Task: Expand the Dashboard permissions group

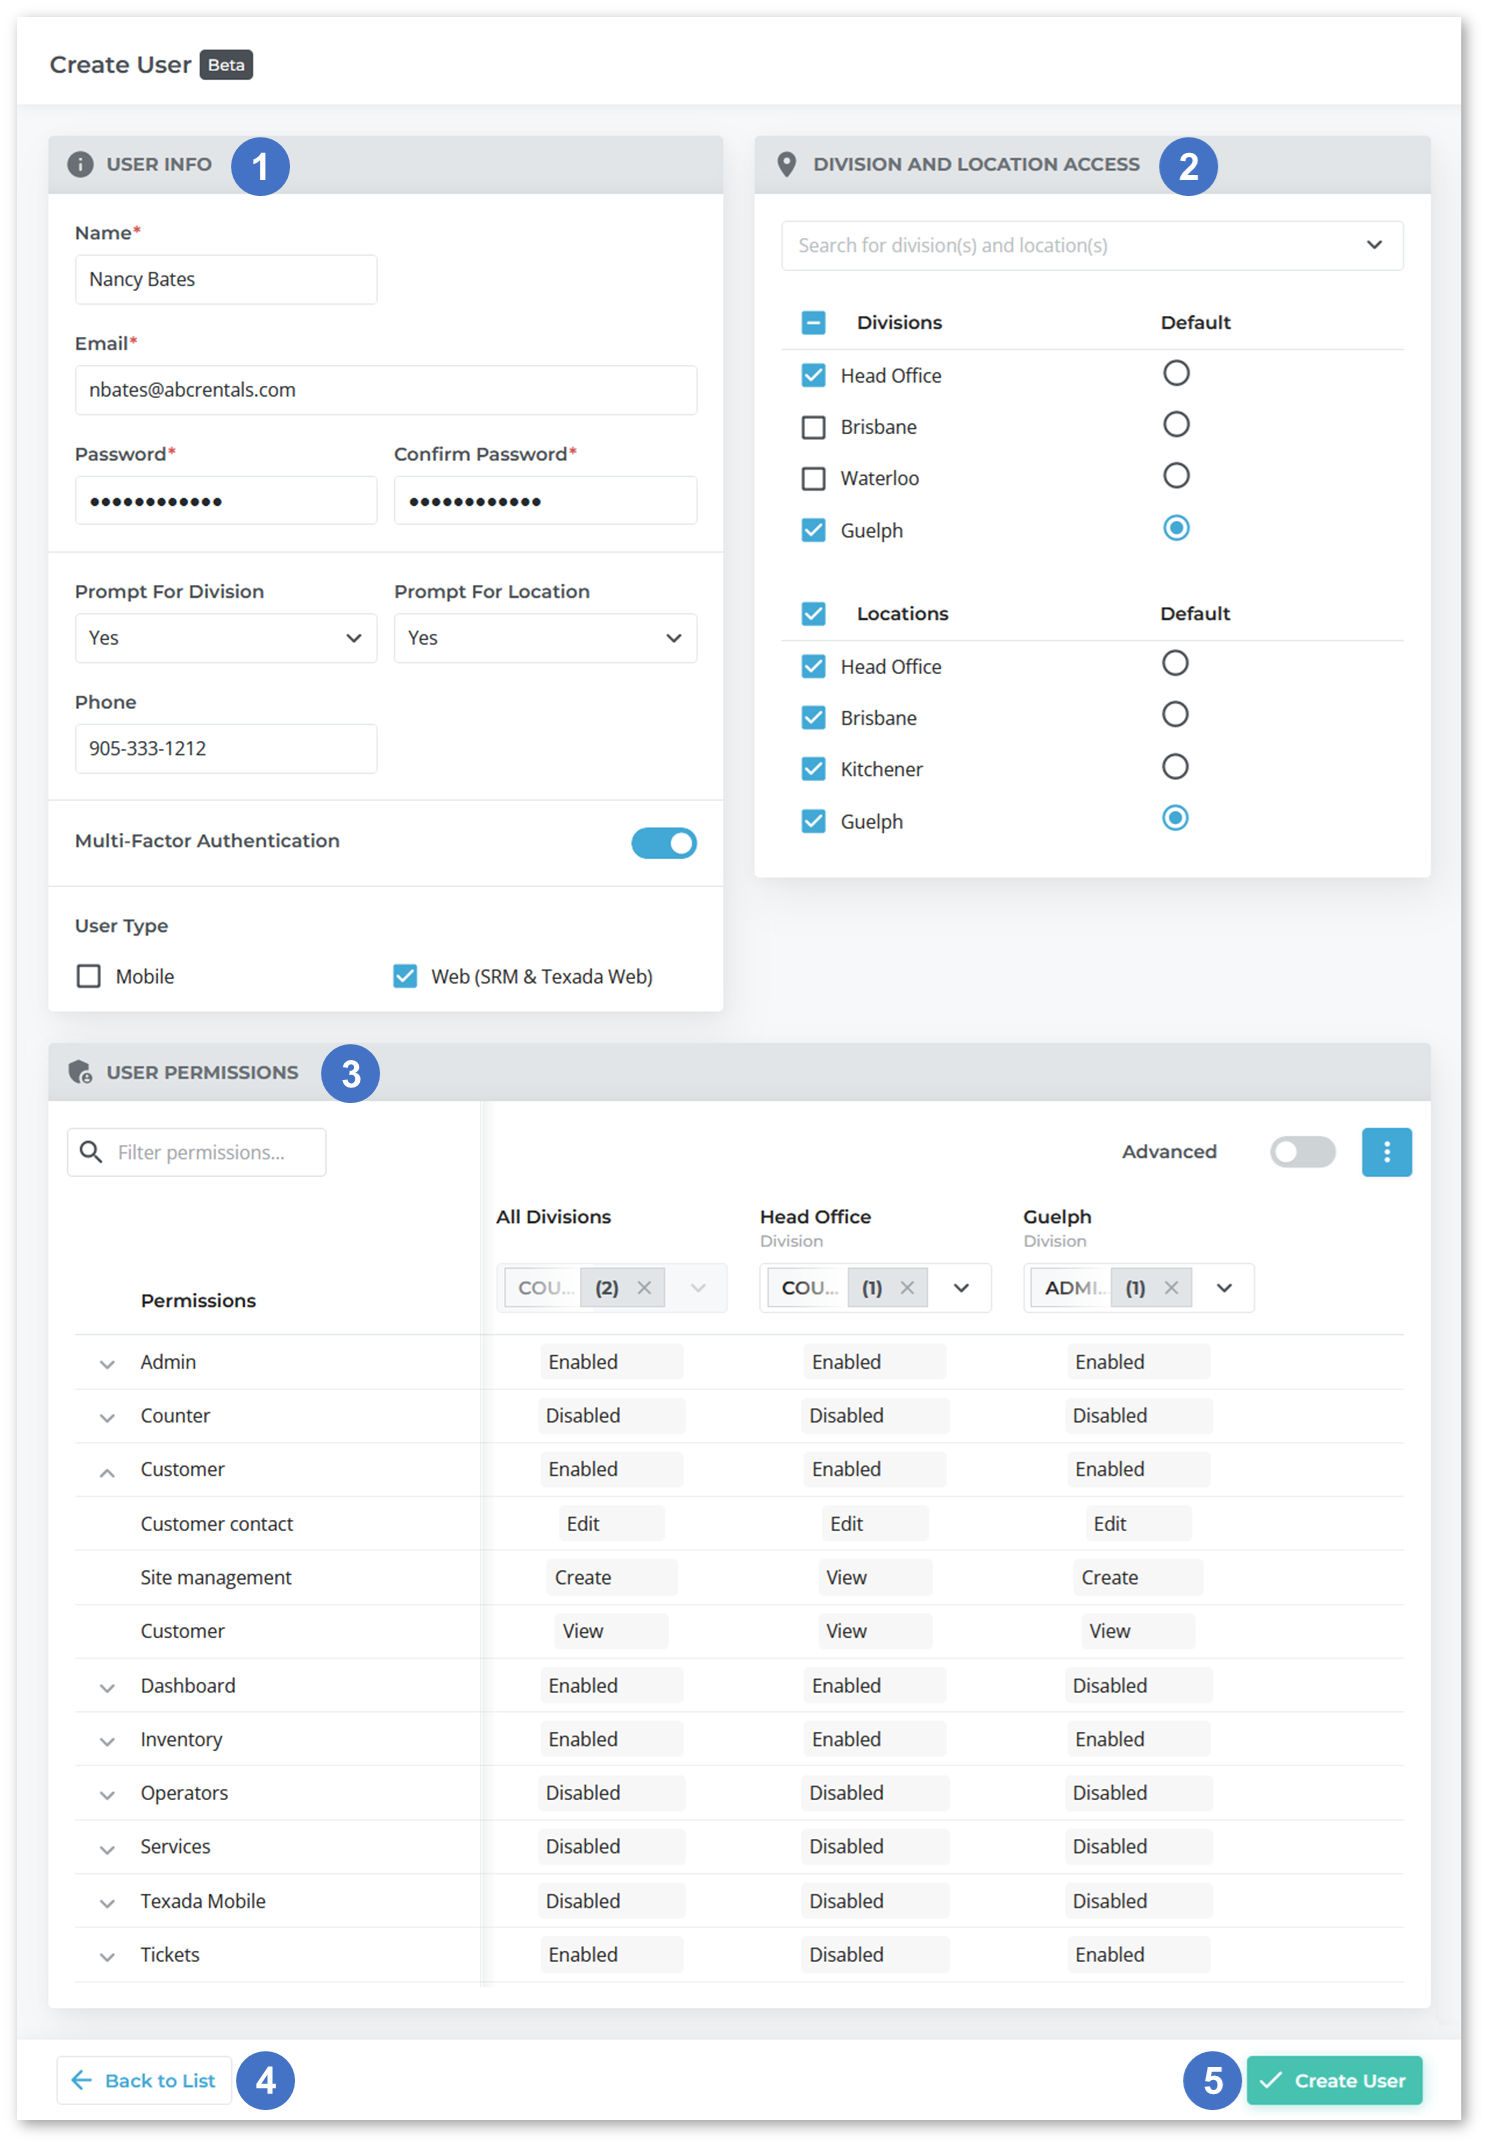Action: [x=107, y=1688]
